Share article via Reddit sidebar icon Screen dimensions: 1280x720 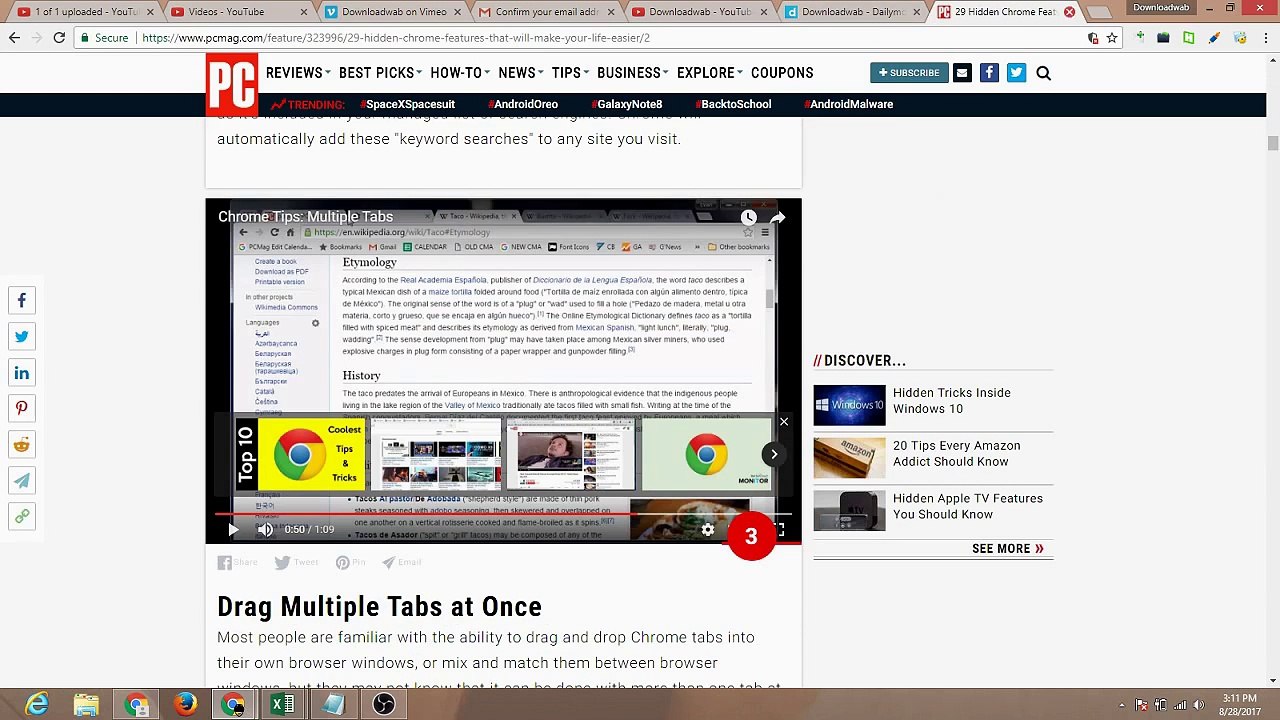coord(22,445)
